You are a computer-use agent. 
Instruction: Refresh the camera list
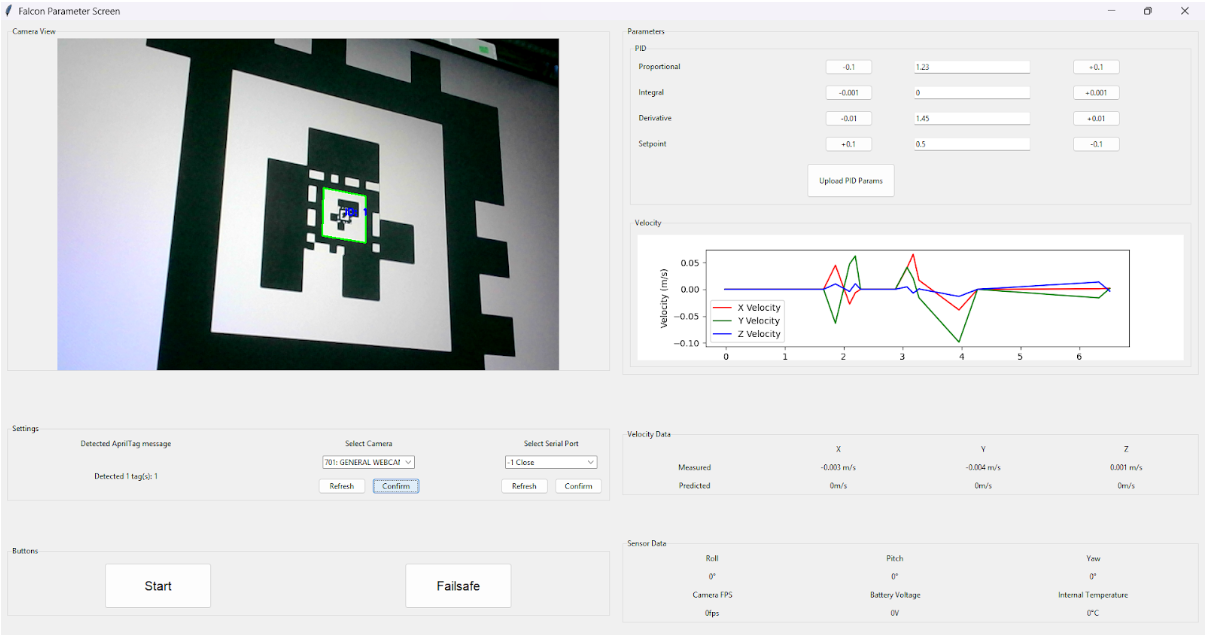(x=342, y=486)
